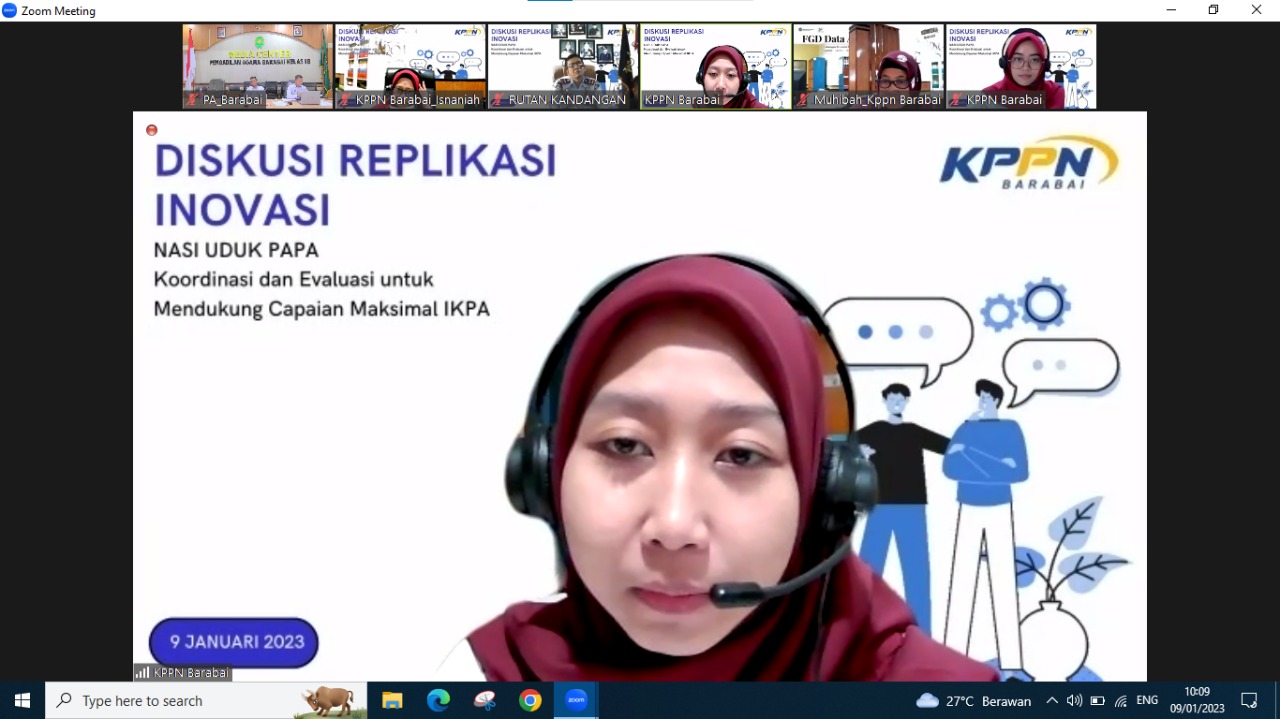
Task: Open the notification center panel
Action: point(1249,701)
